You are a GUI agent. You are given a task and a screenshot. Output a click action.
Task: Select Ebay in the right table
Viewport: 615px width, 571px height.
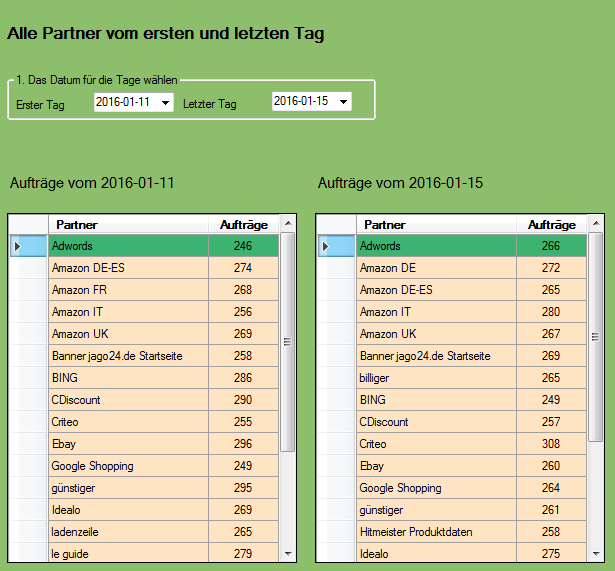pyautogui.click(x=436, y=466)
